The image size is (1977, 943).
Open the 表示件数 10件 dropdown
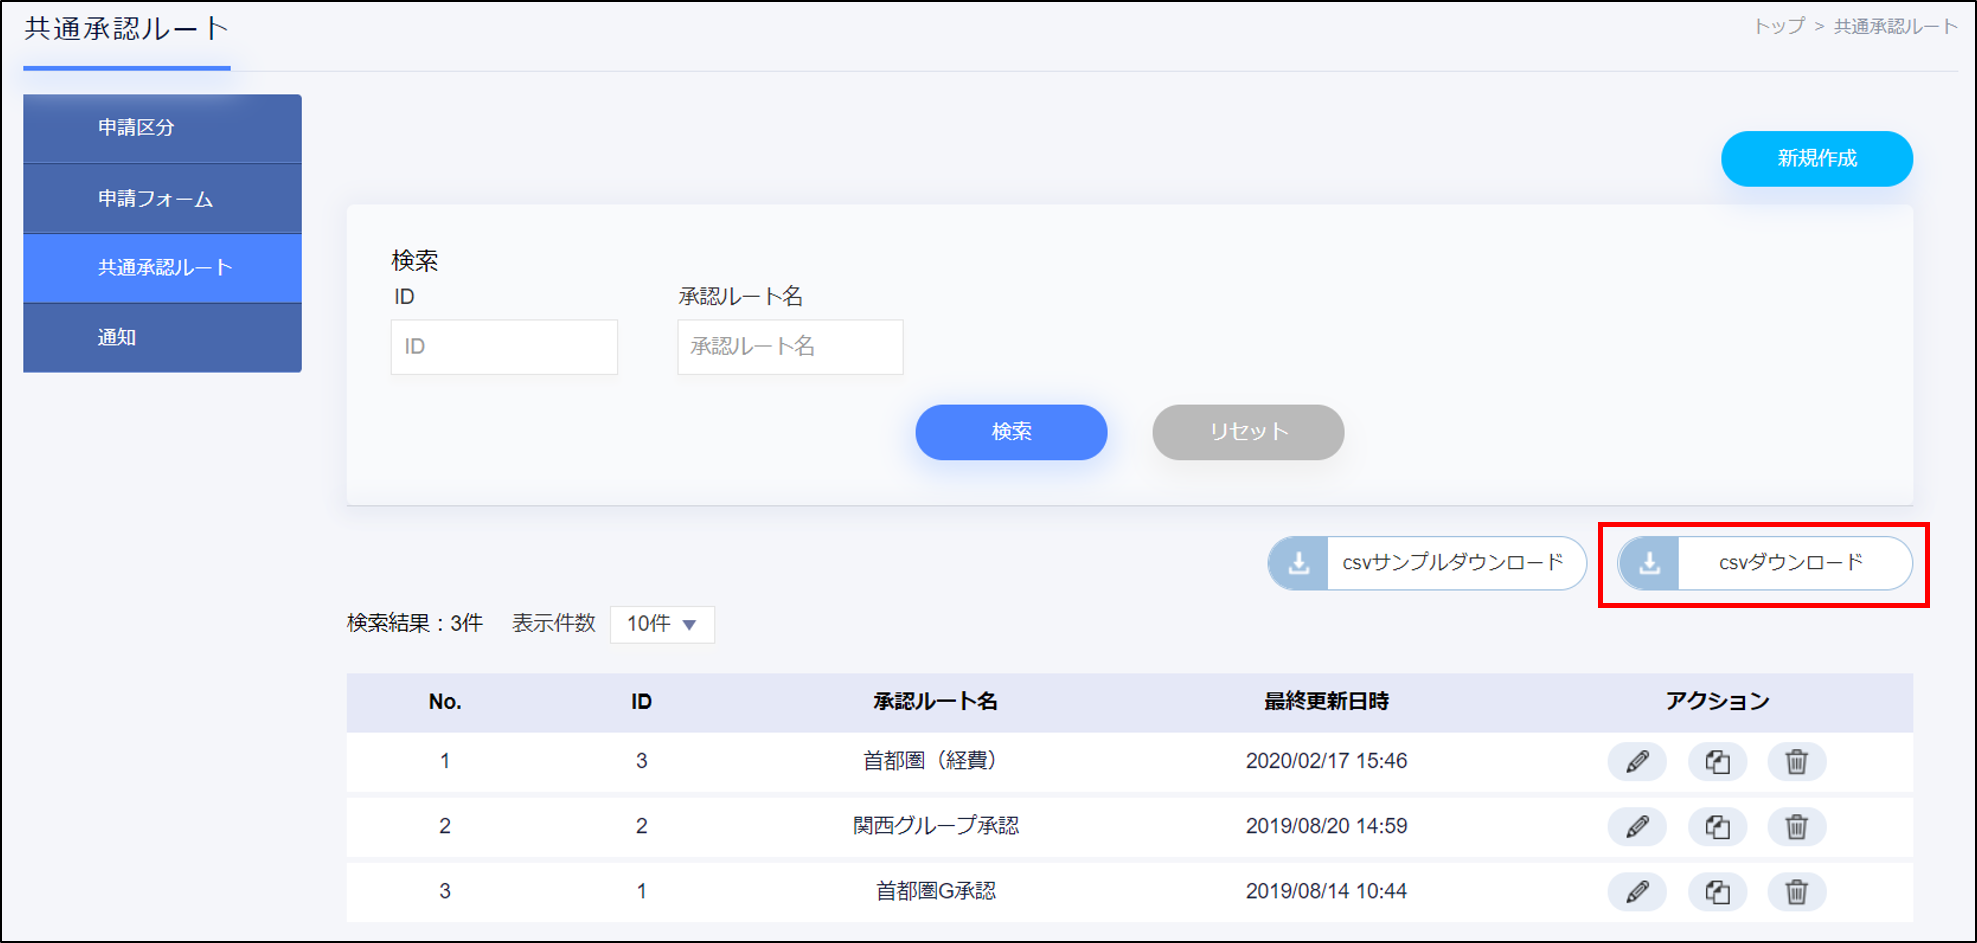[x=662, y=624]
